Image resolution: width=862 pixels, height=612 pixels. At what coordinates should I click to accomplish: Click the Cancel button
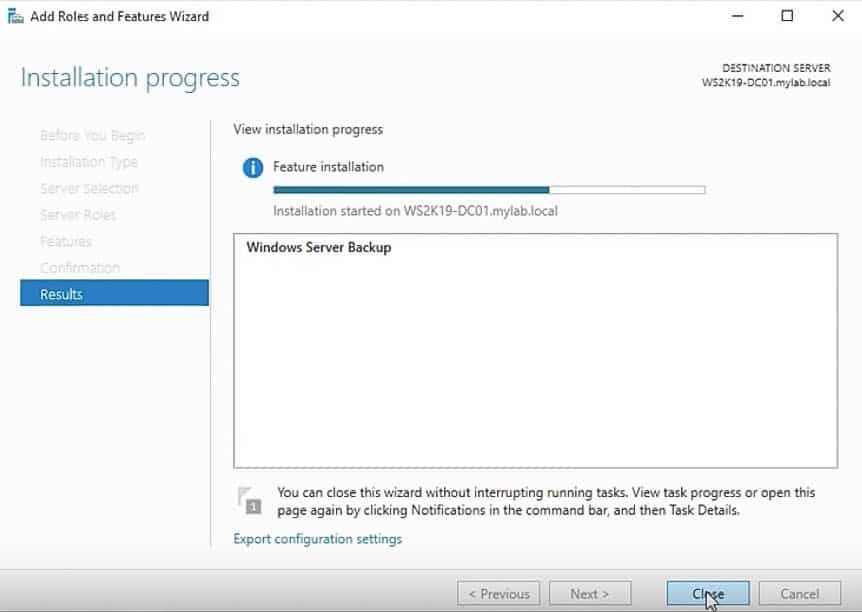click(800, 594)
